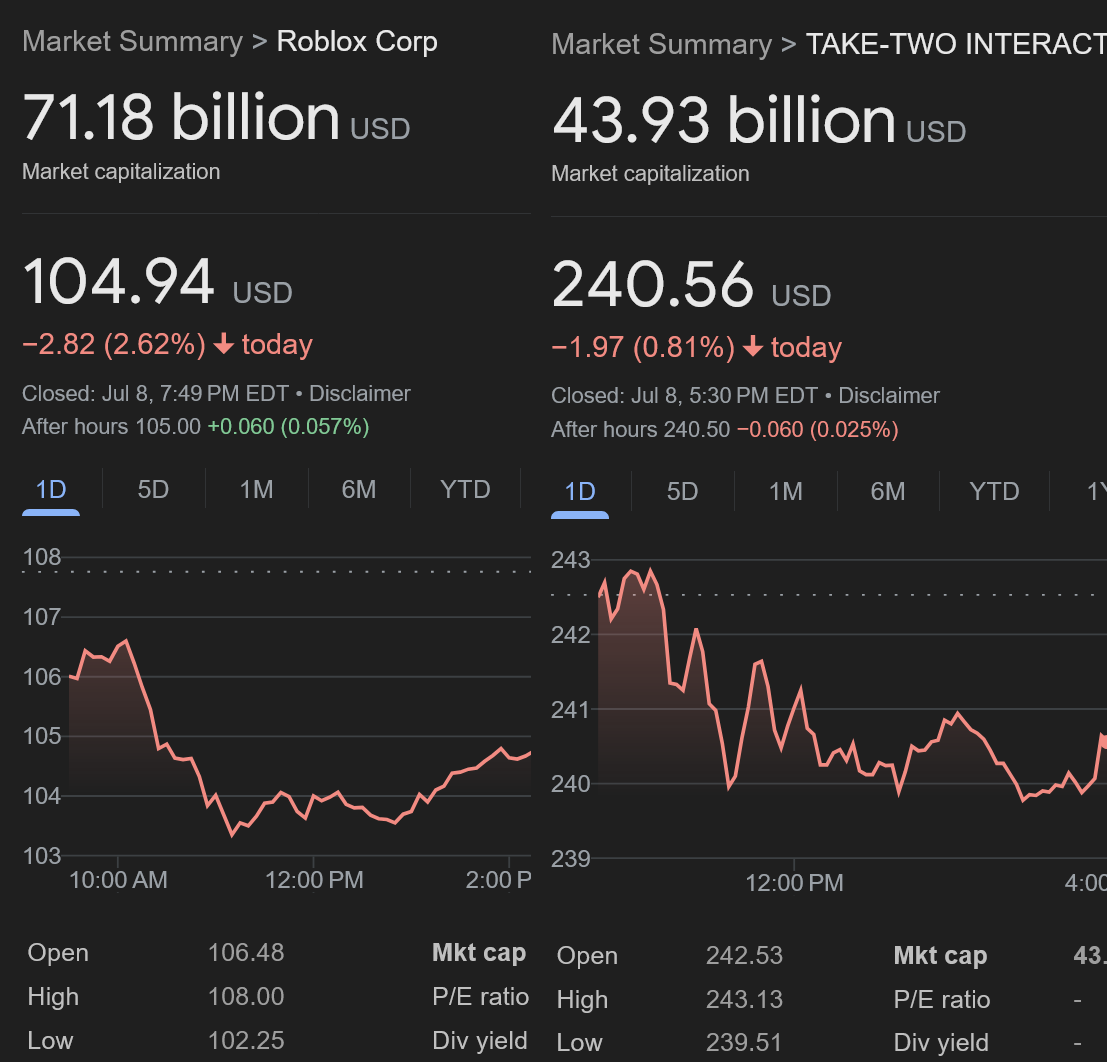Viewport: 1107px width, 1062px height.
Task: Click Roblox Open value 106.48
Action: coord(246,953)
